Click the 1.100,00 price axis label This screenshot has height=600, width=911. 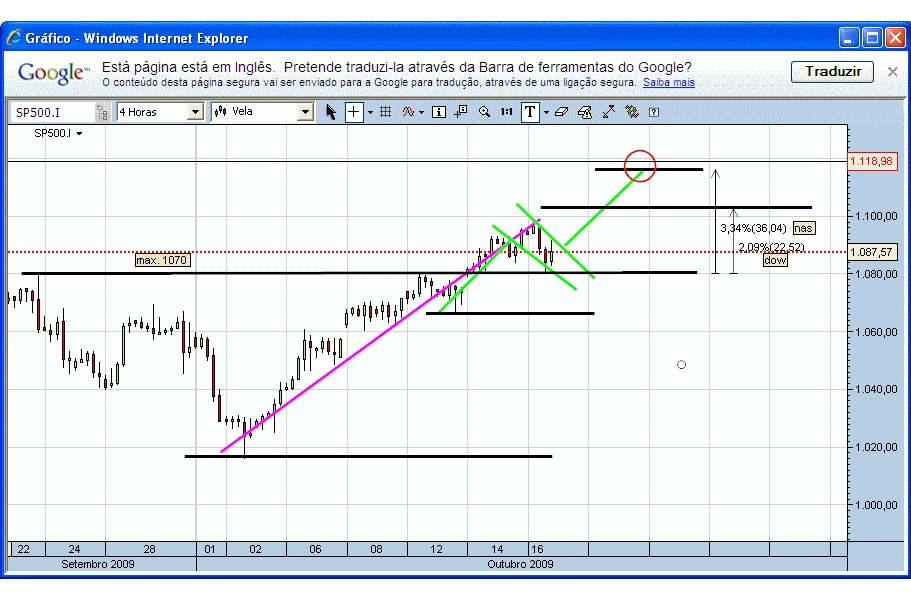876,216
